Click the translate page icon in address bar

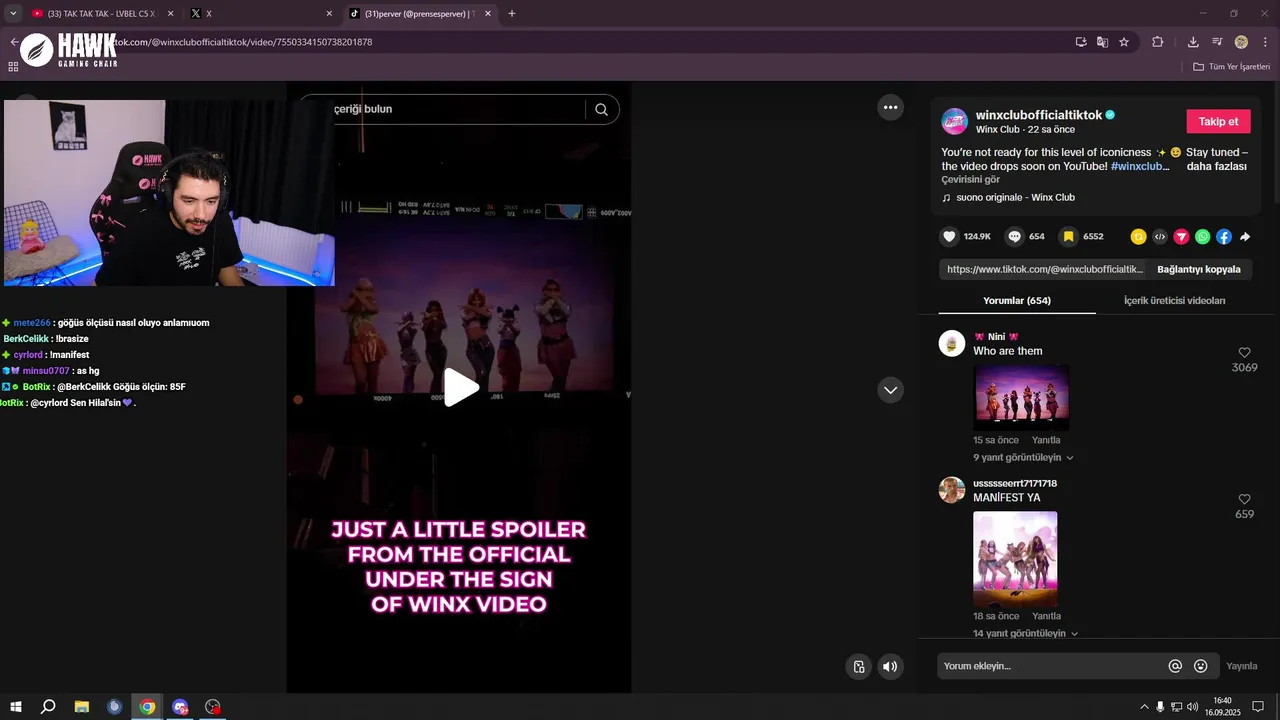(x=1102, y=42)
